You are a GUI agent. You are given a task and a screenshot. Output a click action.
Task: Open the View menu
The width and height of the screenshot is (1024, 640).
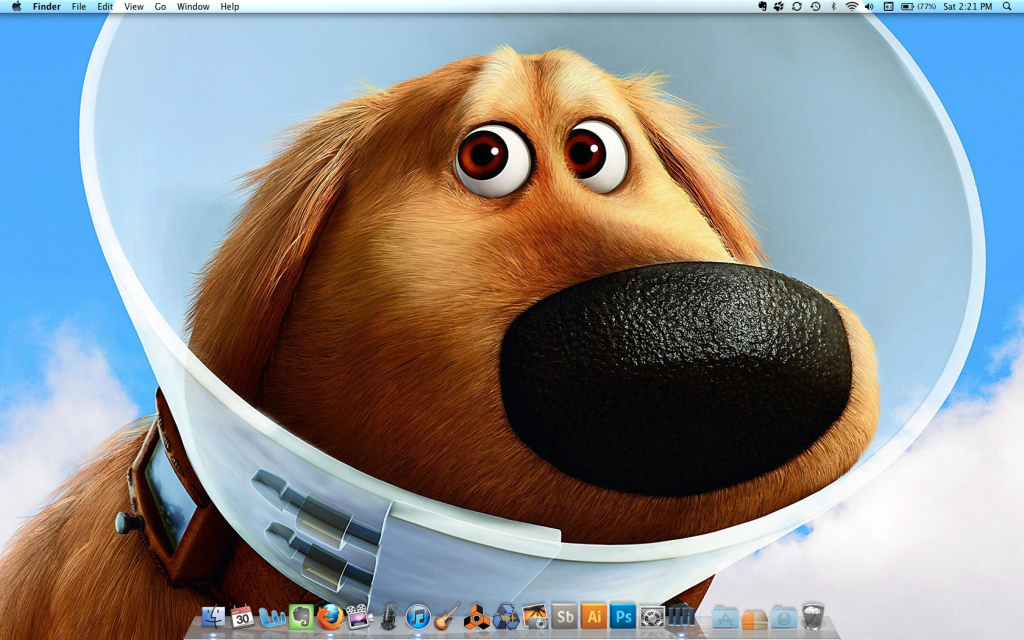point(134,7)
